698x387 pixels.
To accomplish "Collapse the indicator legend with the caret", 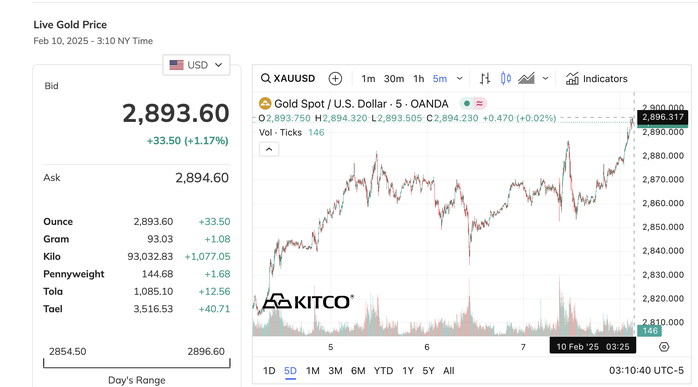I will pos(269,149).
